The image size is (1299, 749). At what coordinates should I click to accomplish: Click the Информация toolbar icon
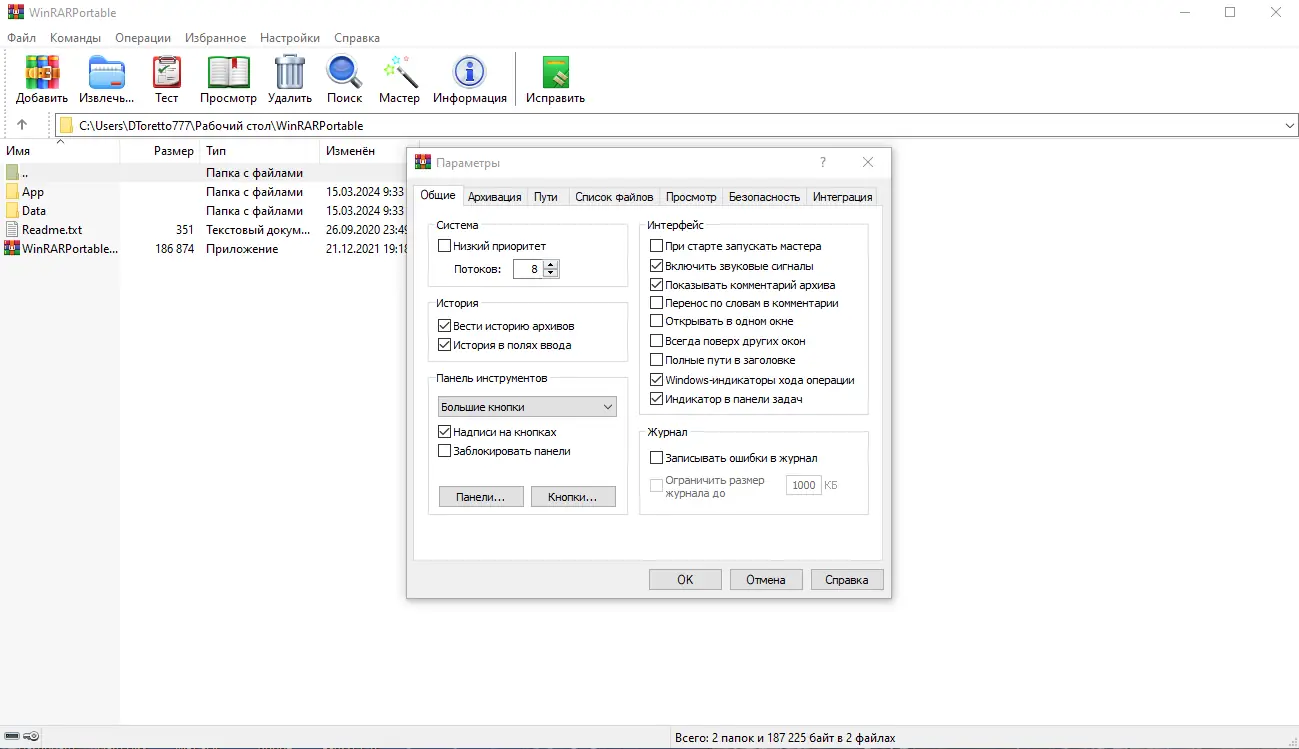tap(469, 72)
